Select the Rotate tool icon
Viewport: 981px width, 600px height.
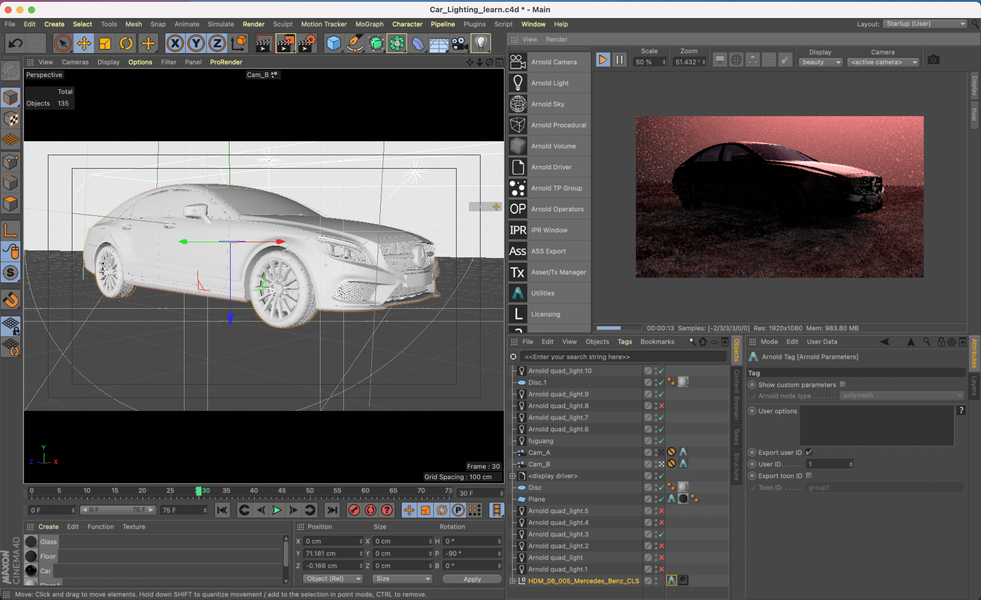(126, 43)
